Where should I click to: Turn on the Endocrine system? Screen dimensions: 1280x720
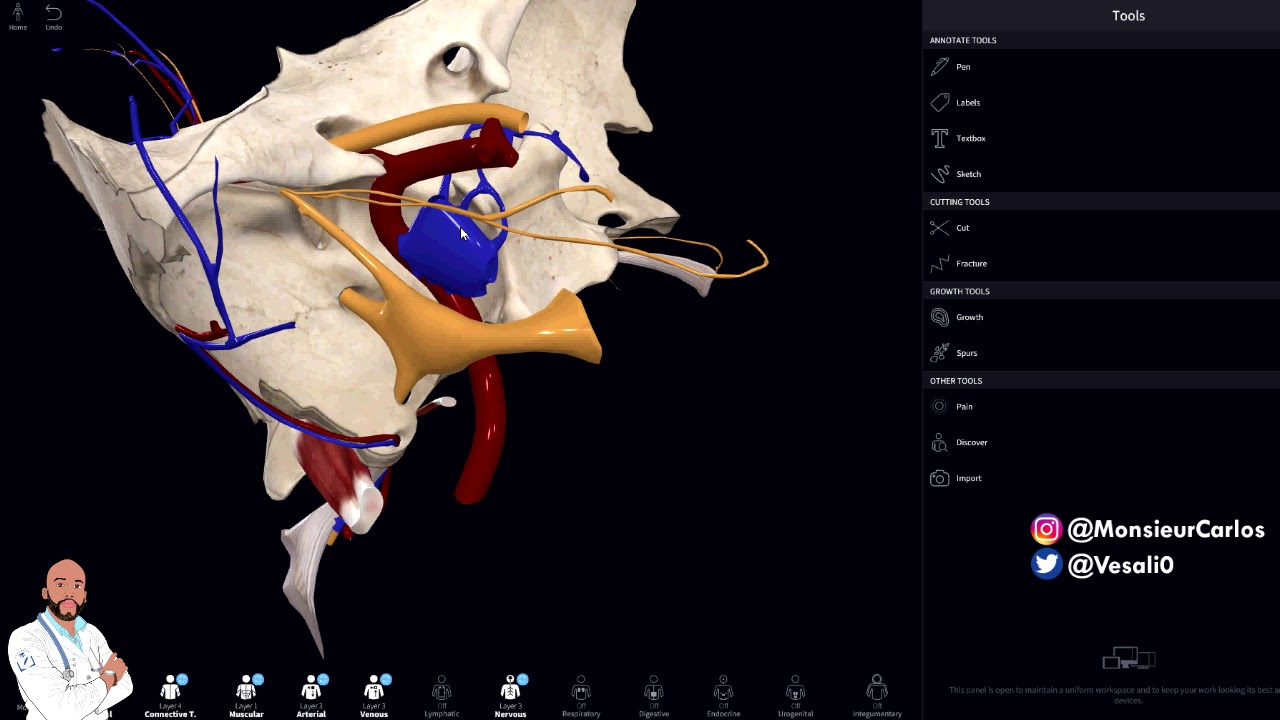tap(723, 696)
